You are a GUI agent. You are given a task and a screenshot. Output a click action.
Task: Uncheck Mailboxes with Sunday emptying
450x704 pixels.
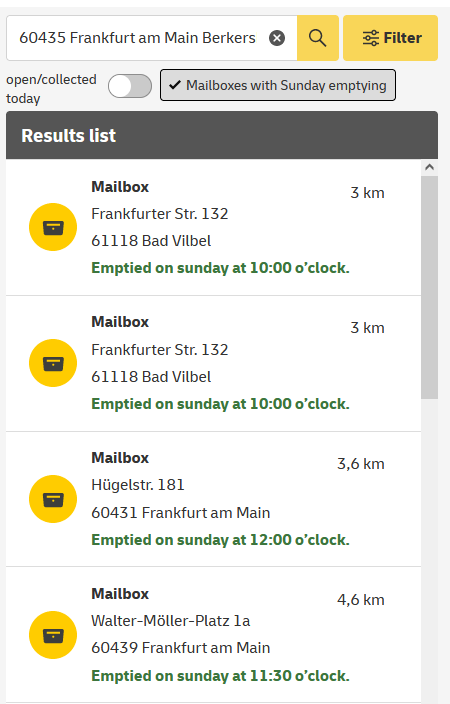click(278, 85)
